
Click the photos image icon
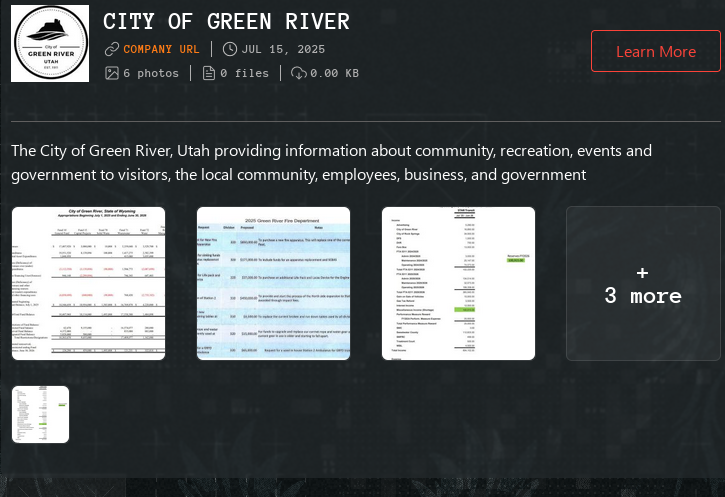pos(112,73)
